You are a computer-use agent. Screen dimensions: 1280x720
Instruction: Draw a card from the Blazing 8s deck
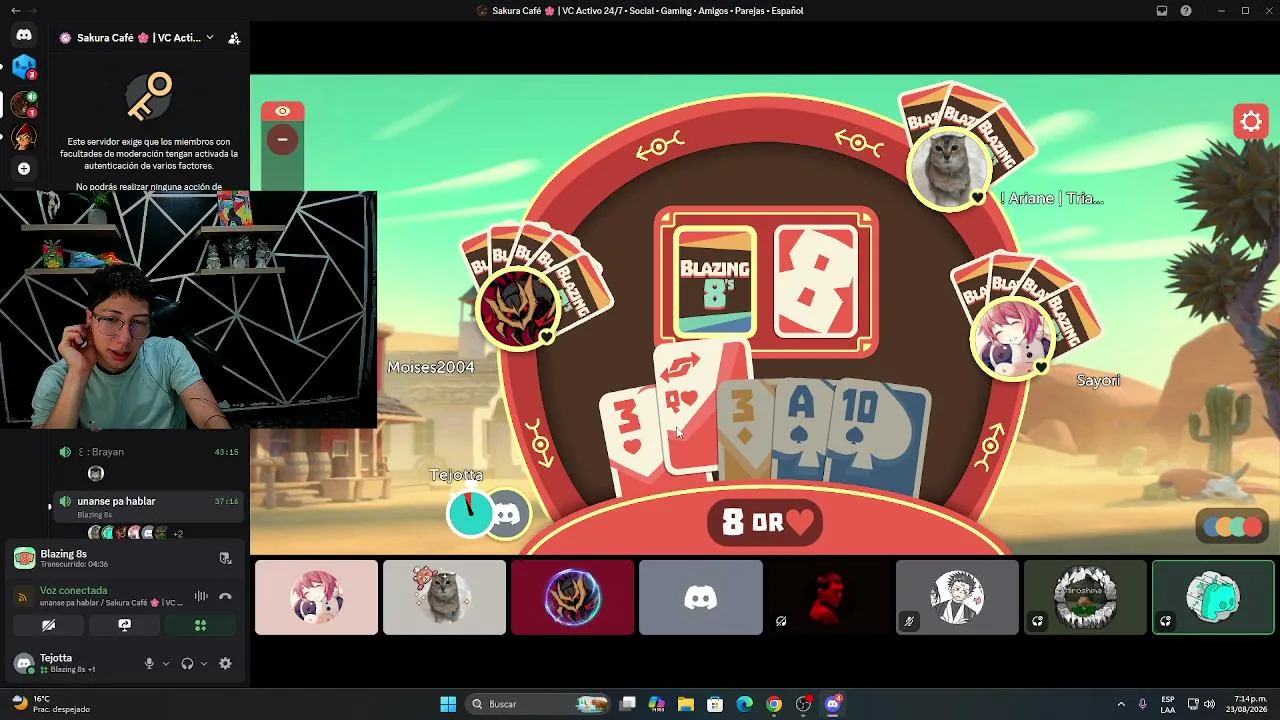(714, 282)
